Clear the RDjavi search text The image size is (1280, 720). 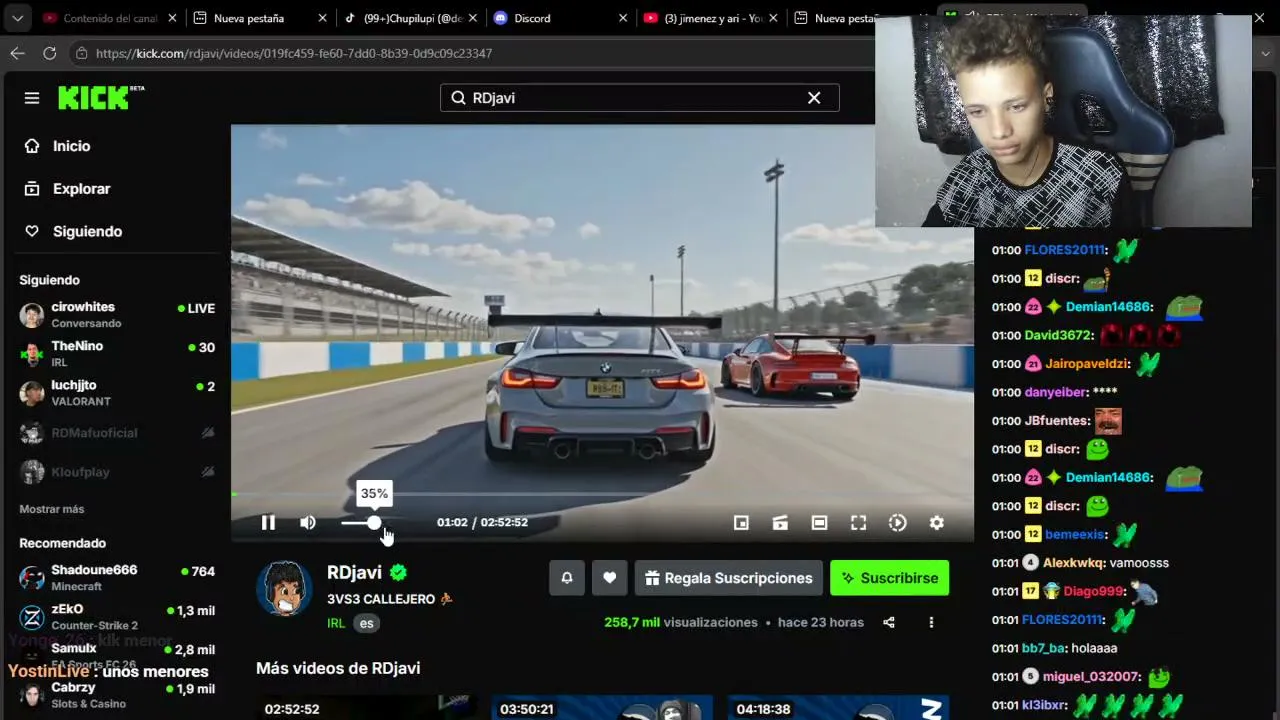point(814,98)
